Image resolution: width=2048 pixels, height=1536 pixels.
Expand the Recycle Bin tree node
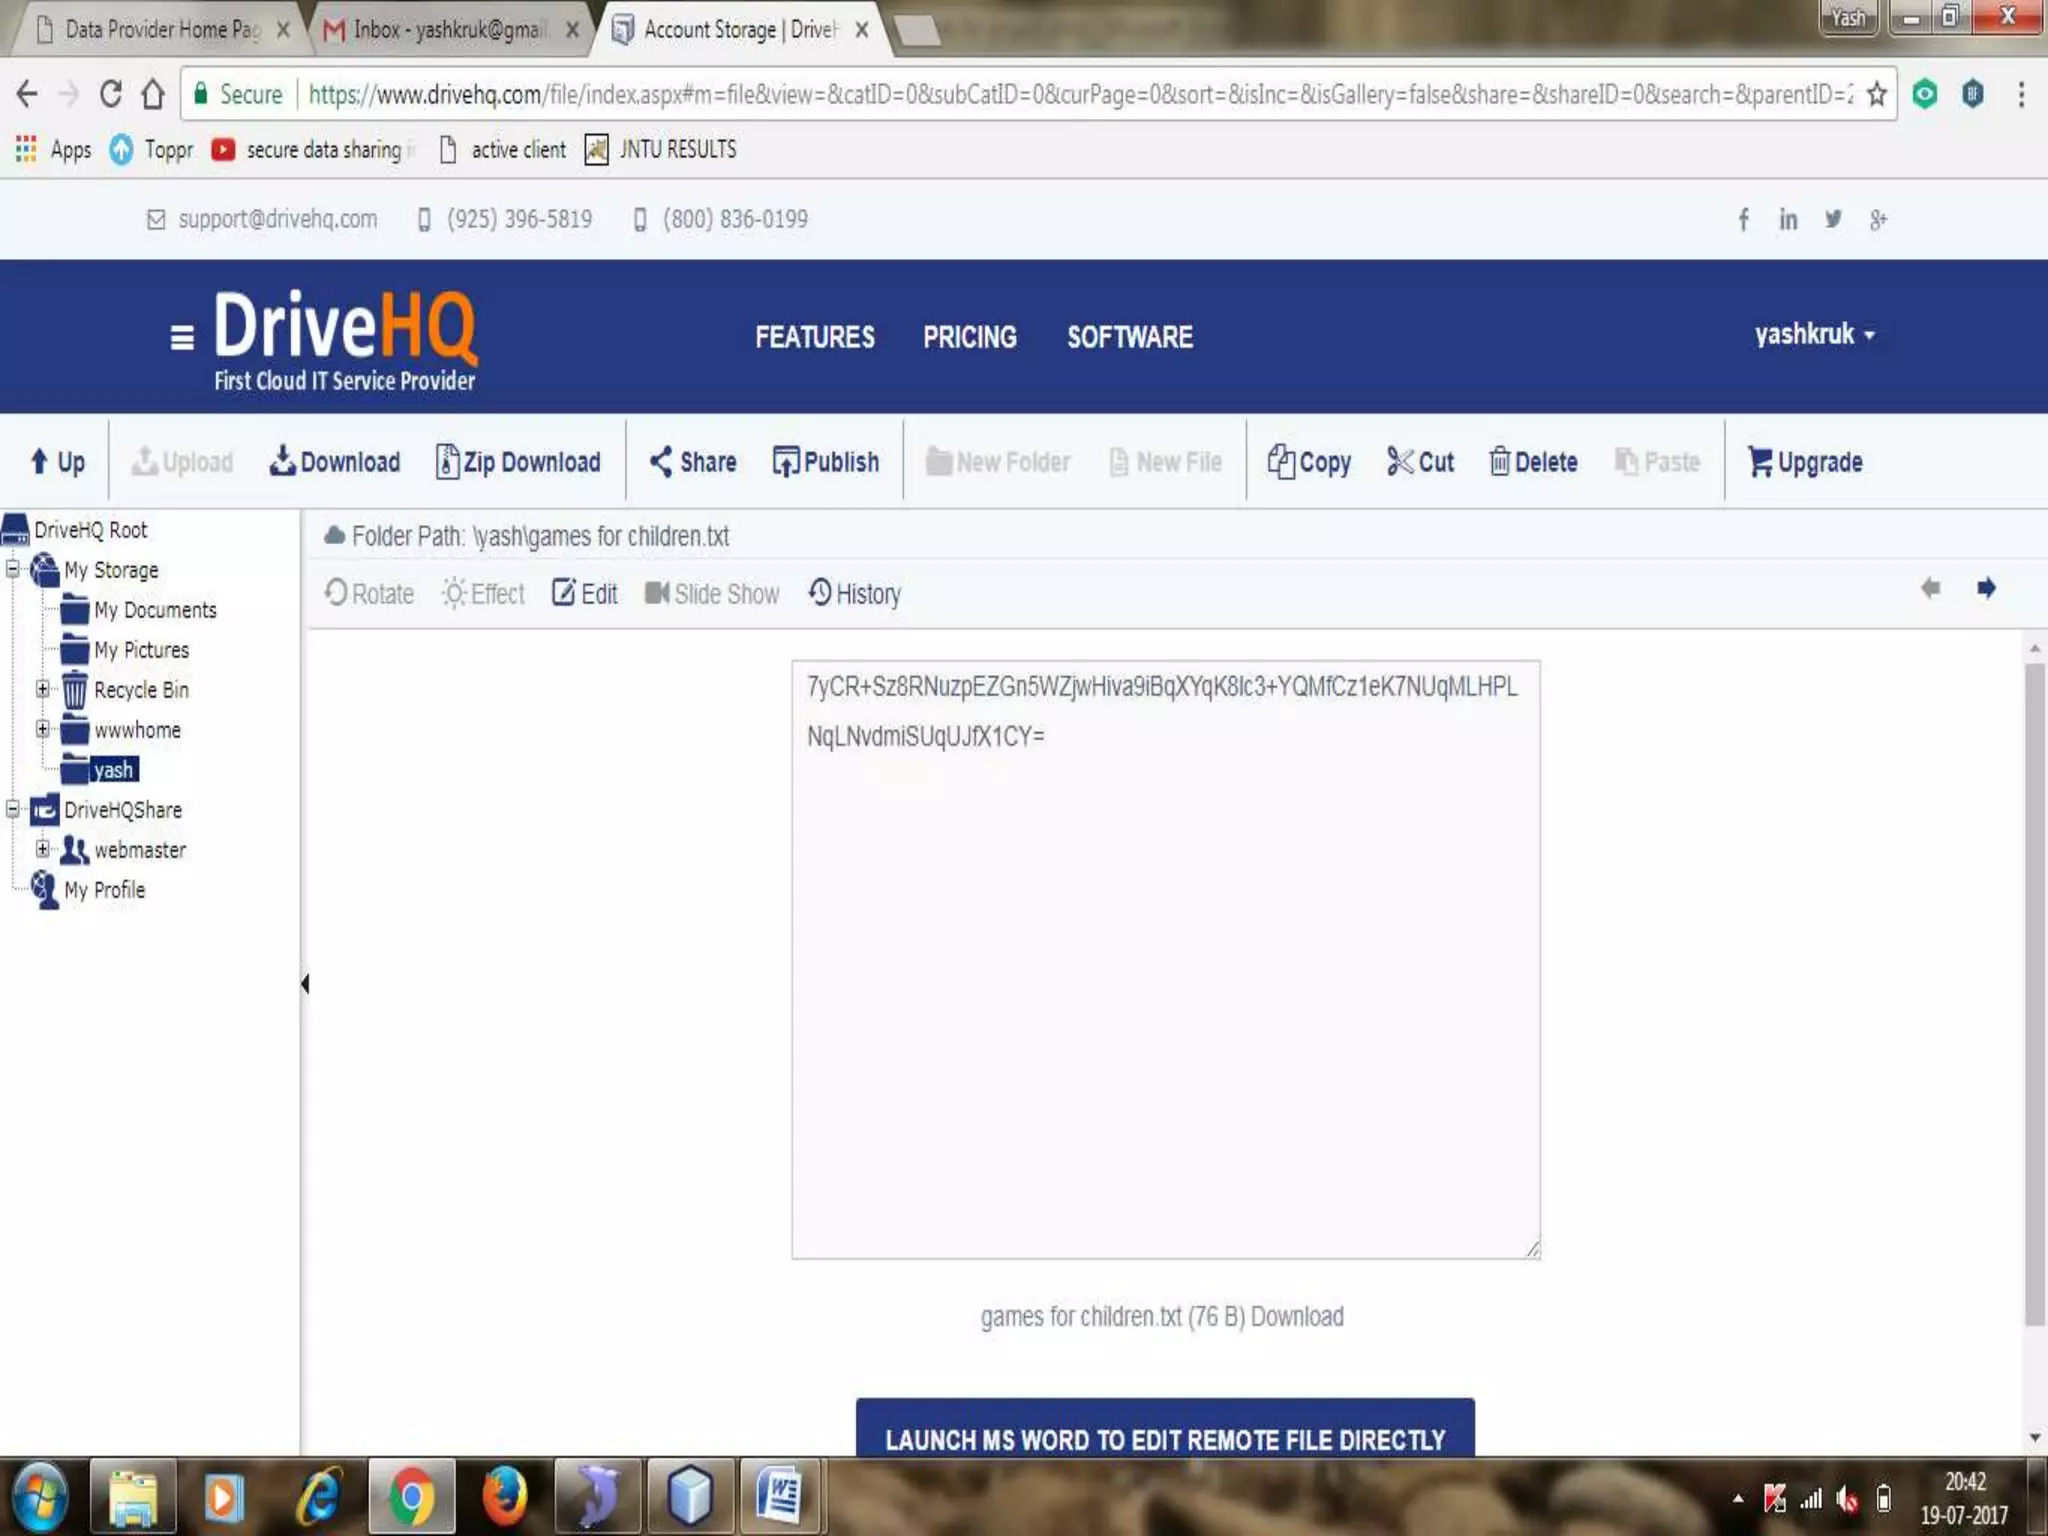(42, 689)
